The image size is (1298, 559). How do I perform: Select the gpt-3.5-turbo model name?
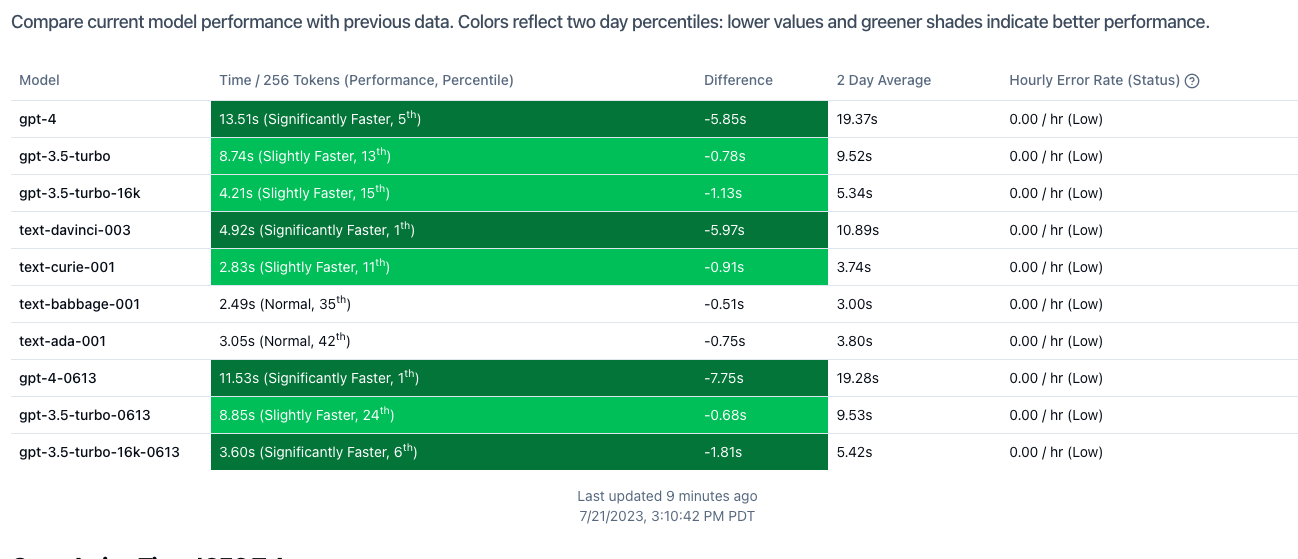tap(65, 156)
